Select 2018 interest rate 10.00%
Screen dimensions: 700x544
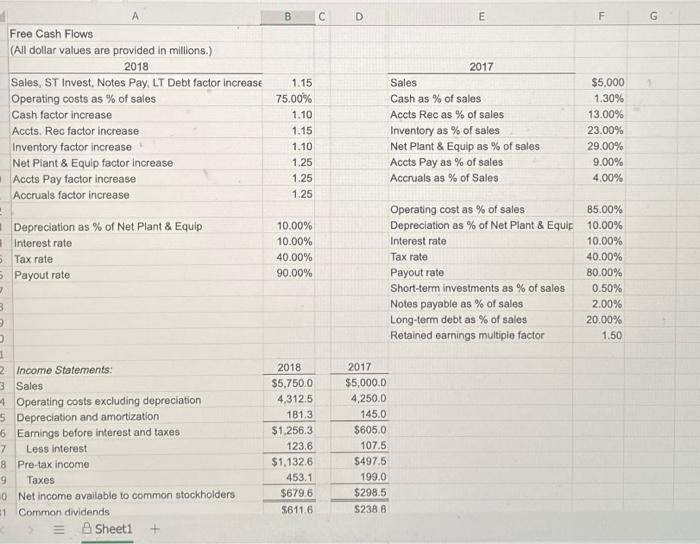(294, 241)
